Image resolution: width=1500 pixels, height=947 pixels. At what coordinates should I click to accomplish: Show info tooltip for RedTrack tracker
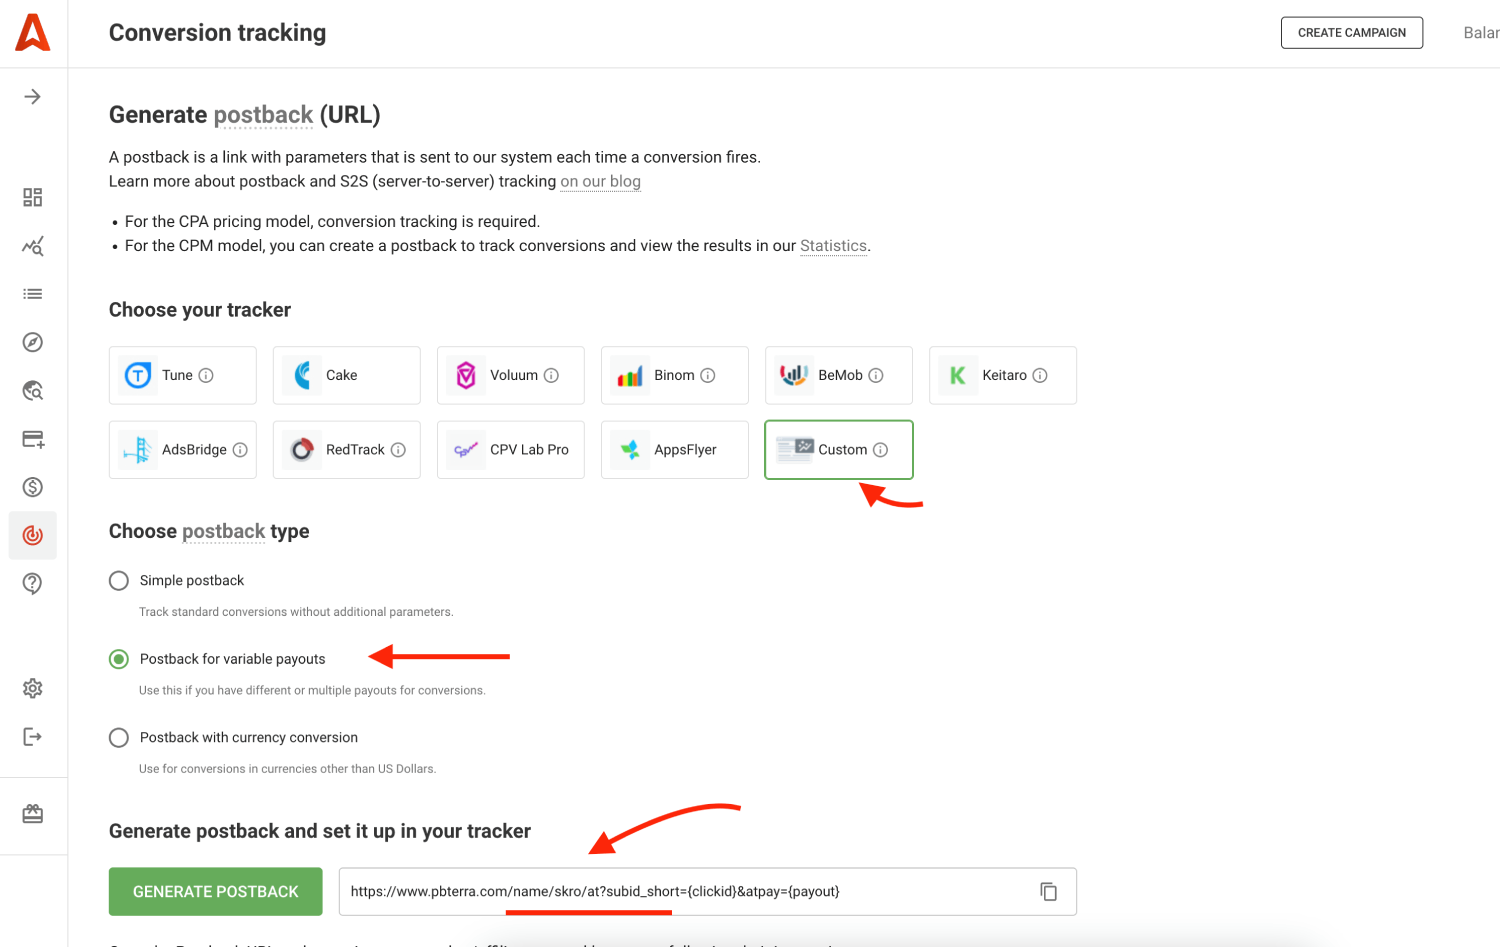(x=398, y=450)
